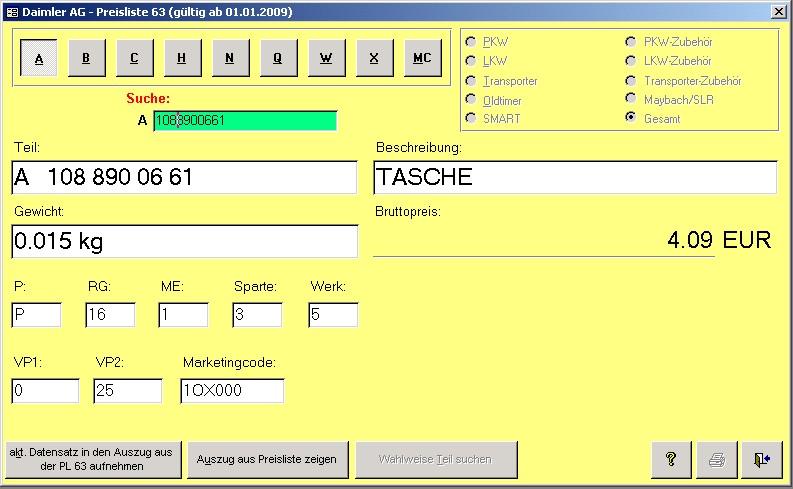Choose the PKW-Zubehör radio option

click(x=631, y=41)
